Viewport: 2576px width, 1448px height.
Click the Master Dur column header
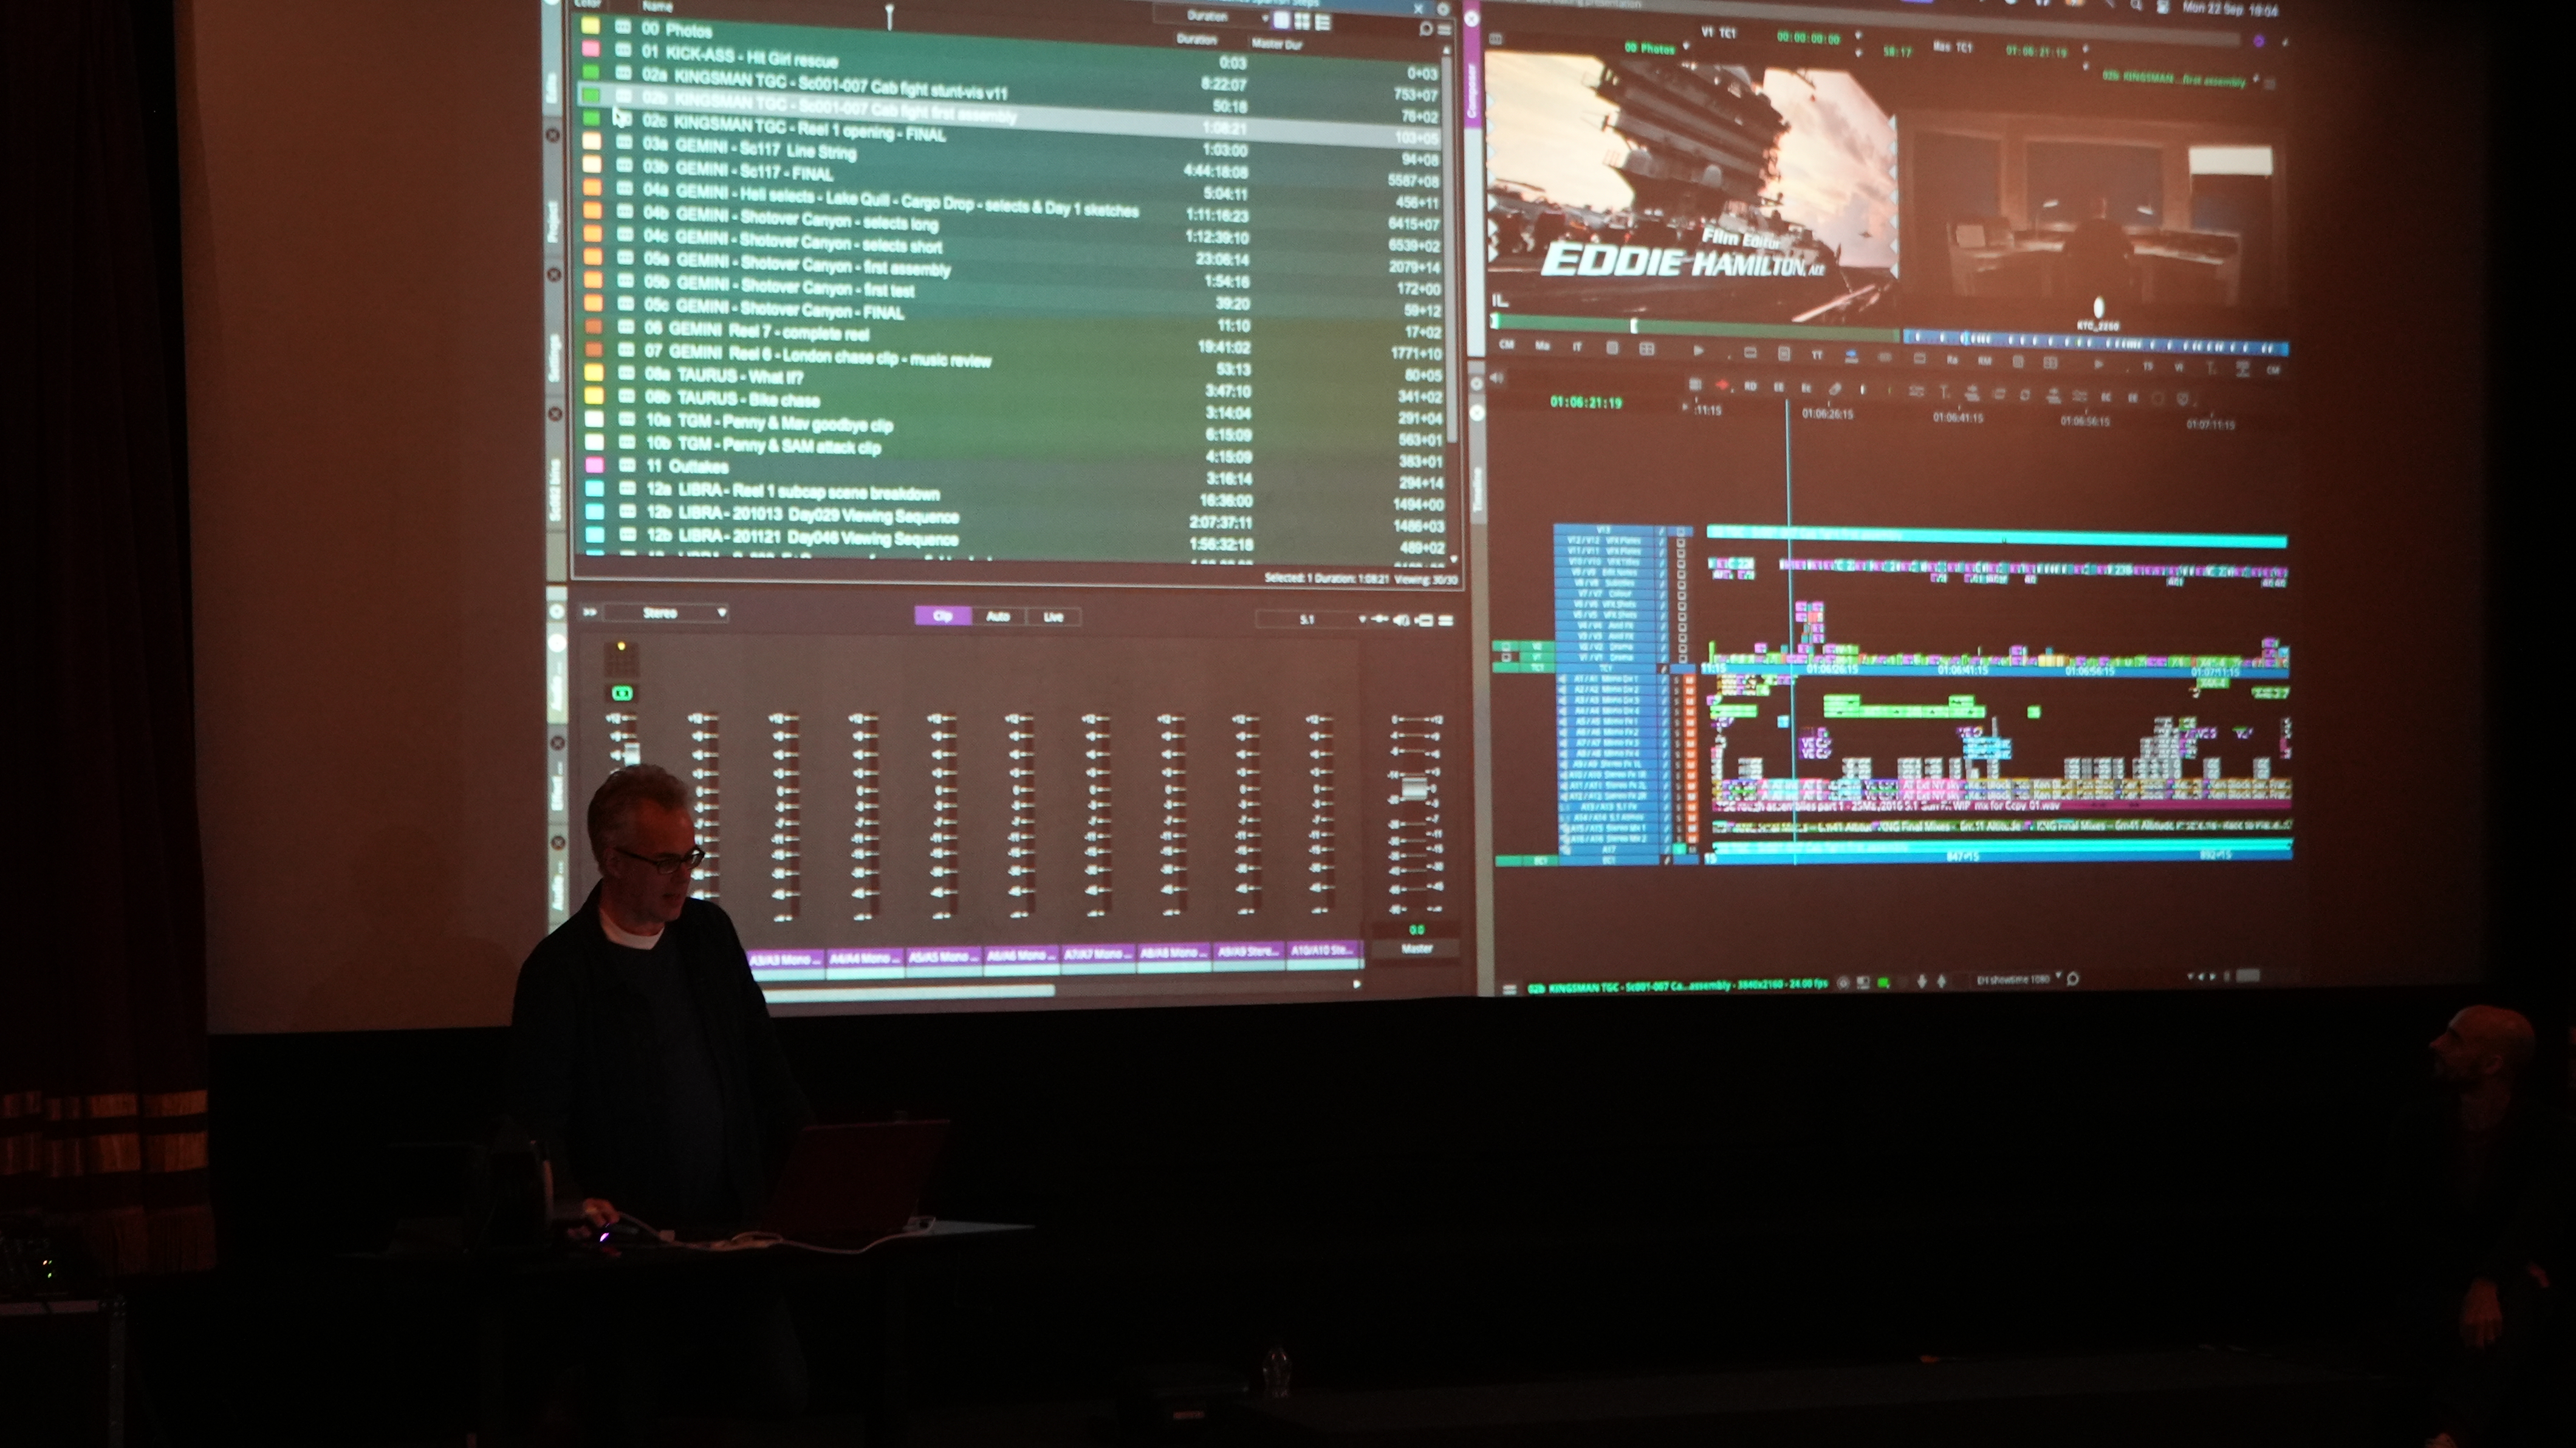[1277, 44]
